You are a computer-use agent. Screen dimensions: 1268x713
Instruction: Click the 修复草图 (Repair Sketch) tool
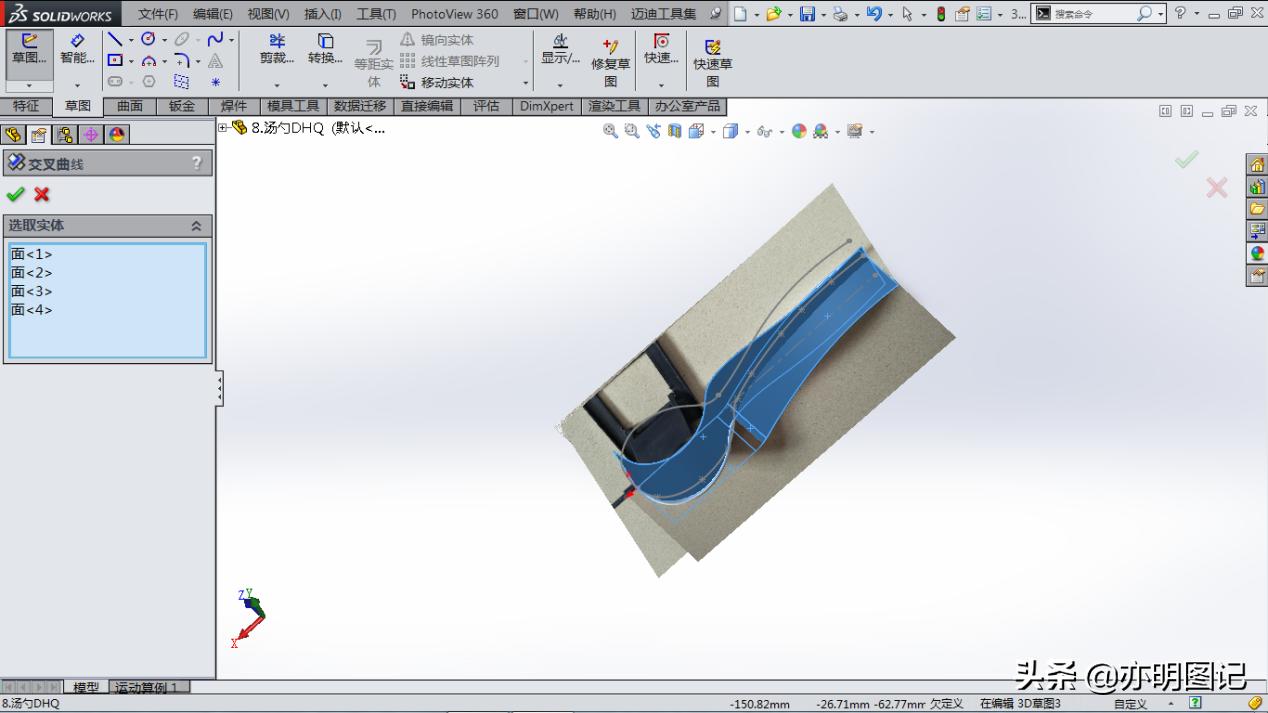point(610,60)
